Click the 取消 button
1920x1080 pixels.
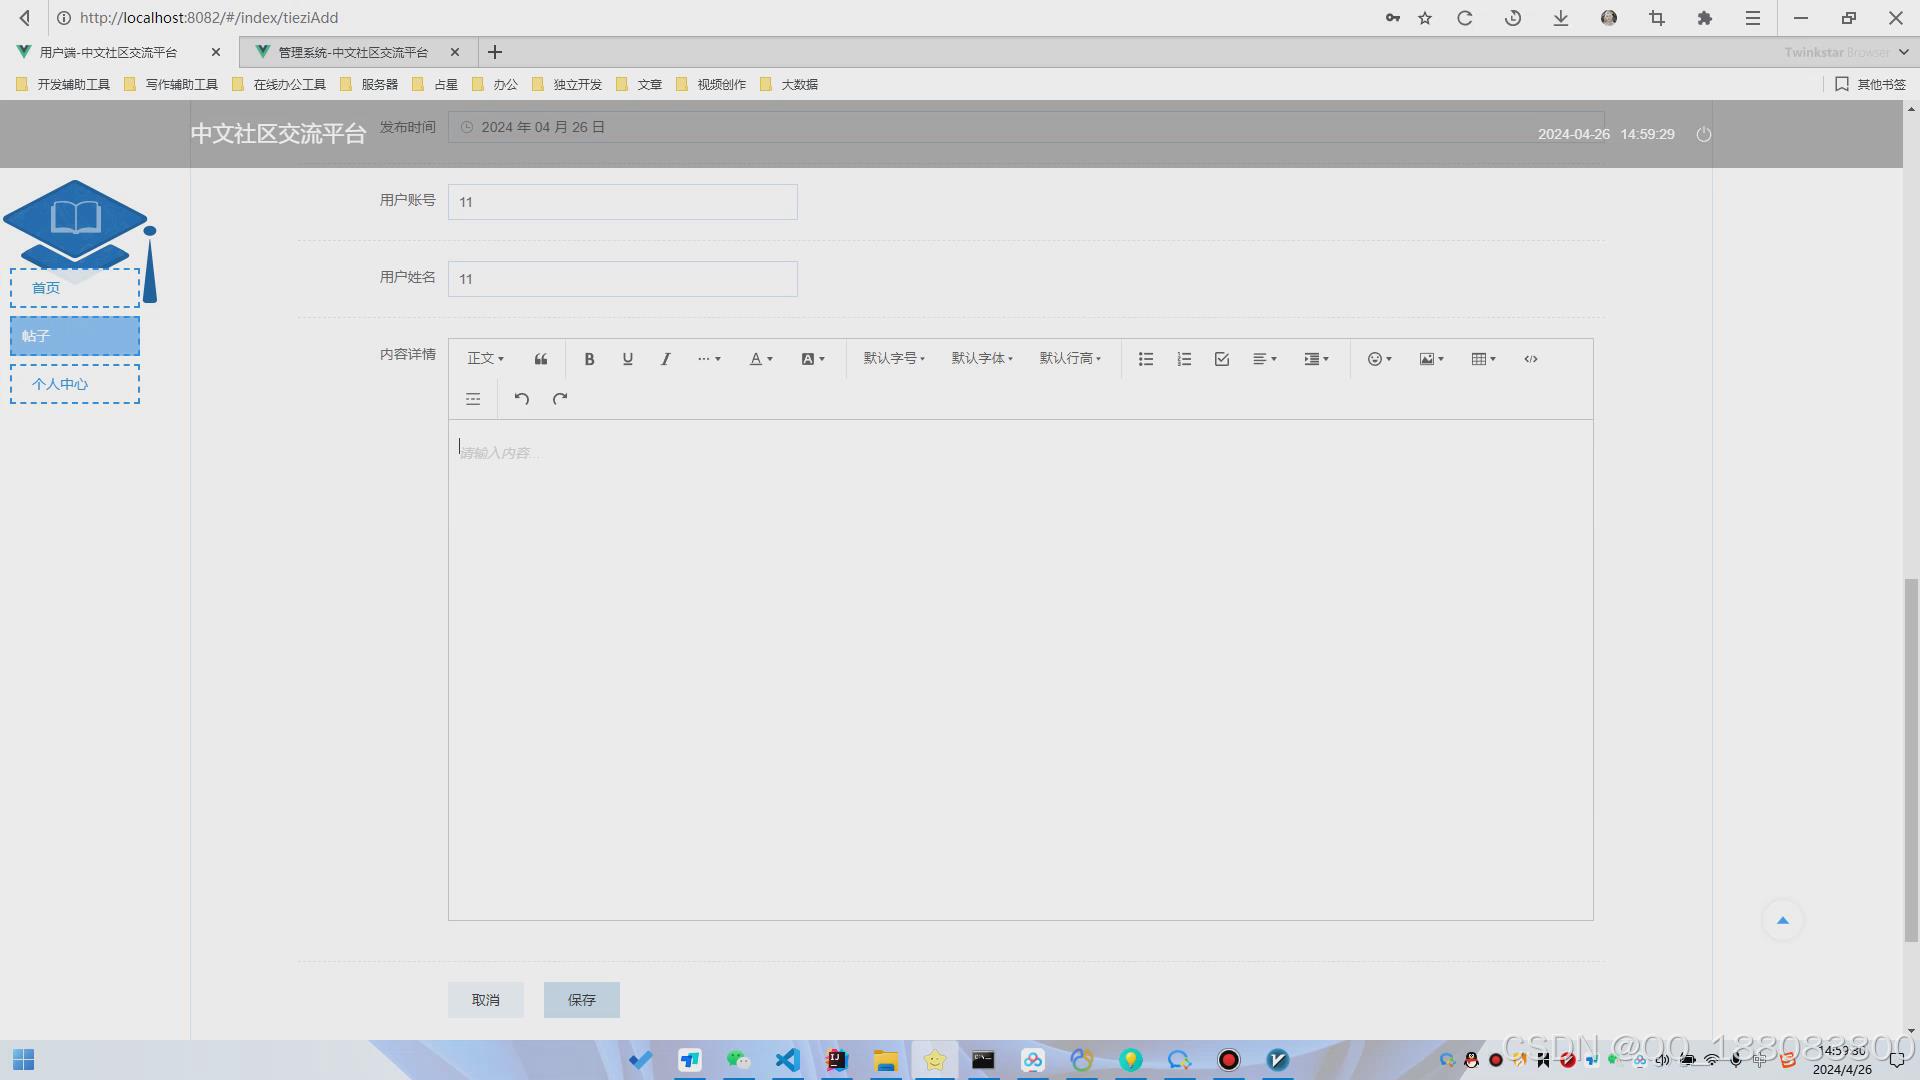485,1000
